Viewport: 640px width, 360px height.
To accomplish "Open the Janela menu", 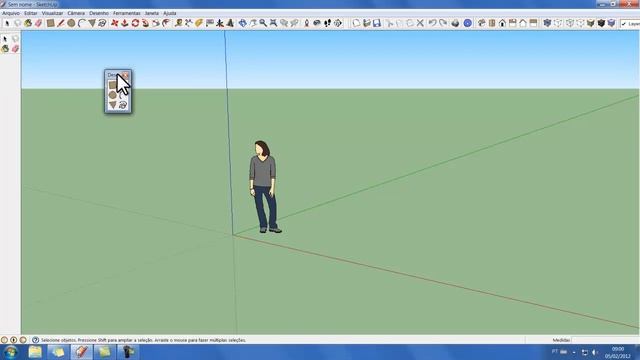I will pyautogui.click(x=151, y=13).
